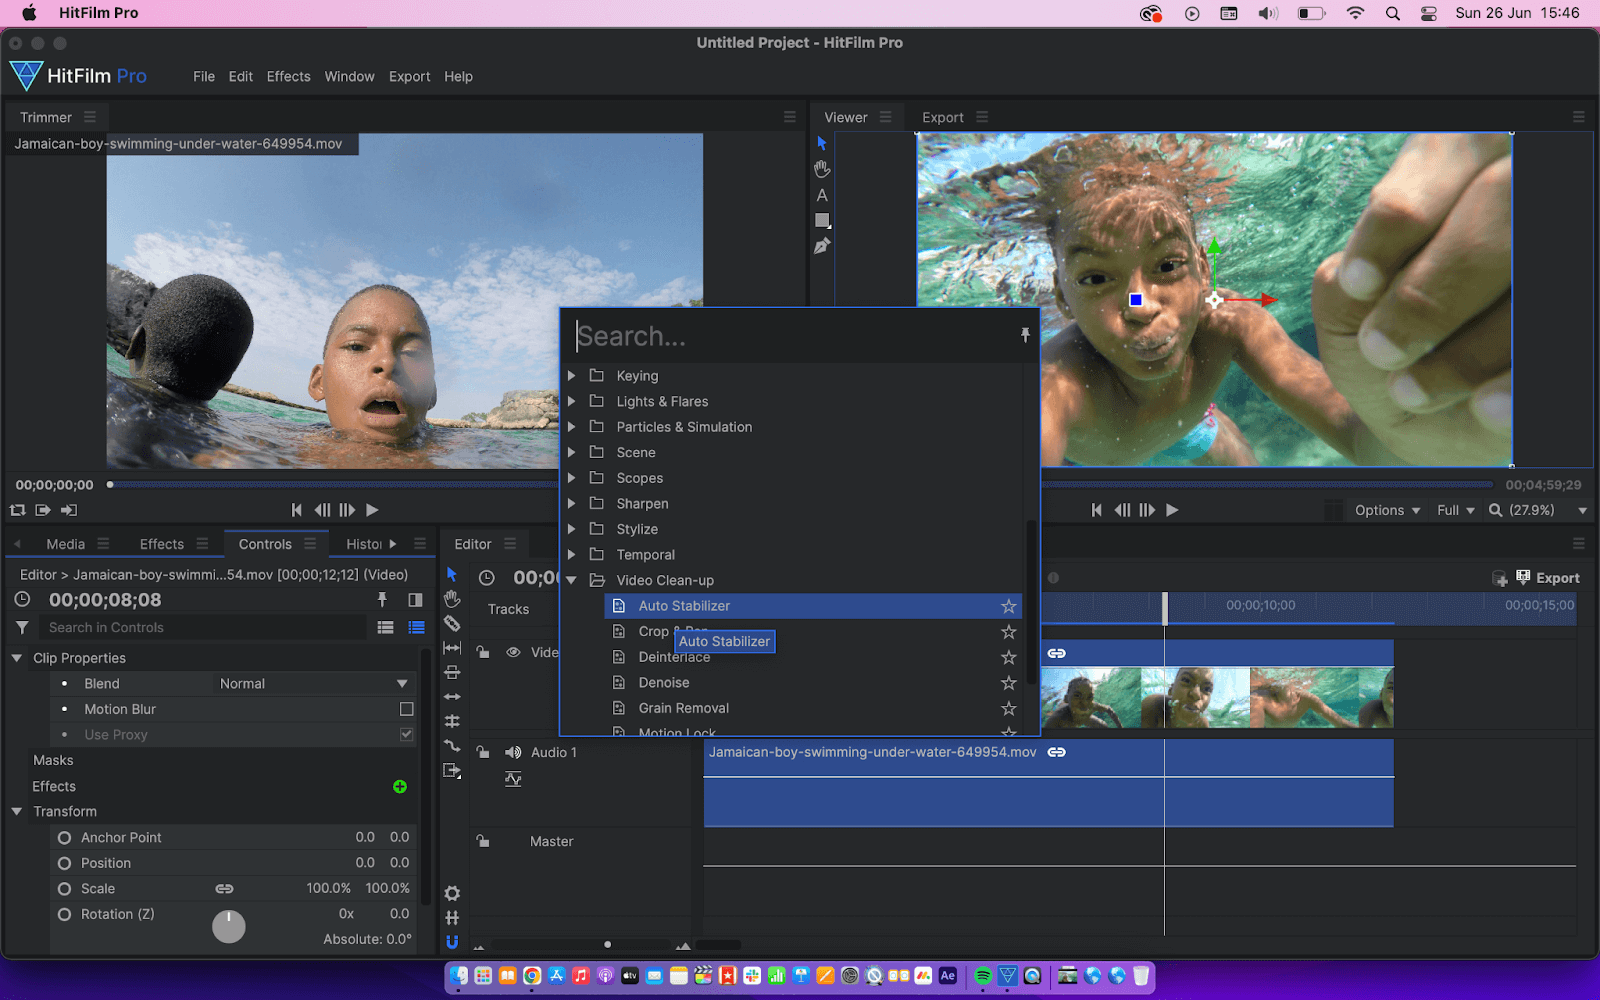Image resolution: width=1600 pixels, height=1000 pixels.
Task: Activate the Slice razor tool in Editor
Action: point(452,623)
